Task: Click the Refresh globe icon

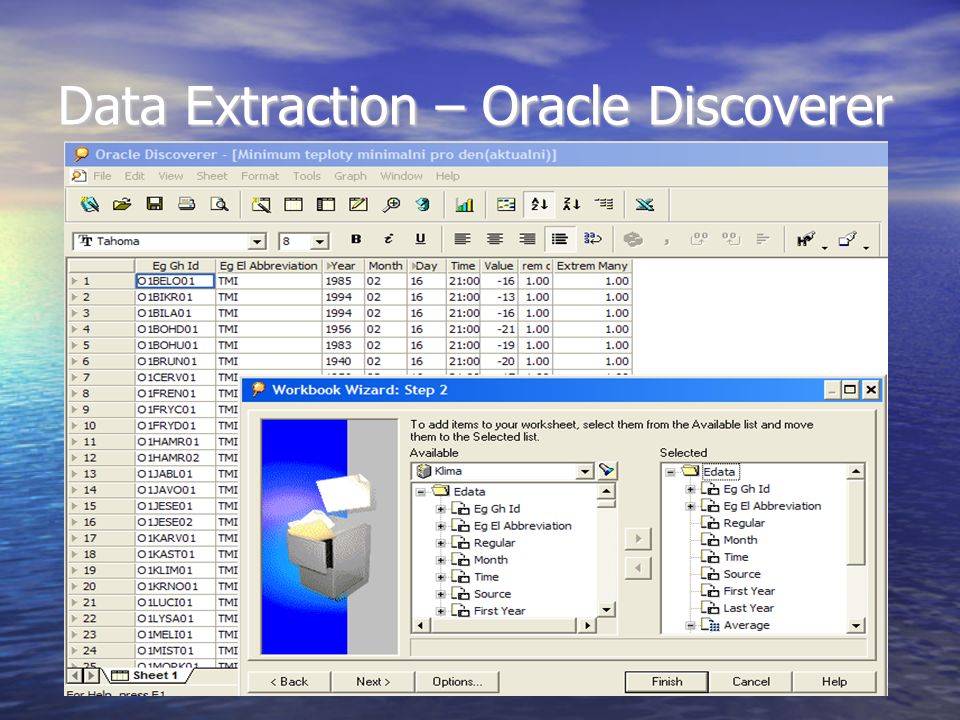Action: (422, 204)
